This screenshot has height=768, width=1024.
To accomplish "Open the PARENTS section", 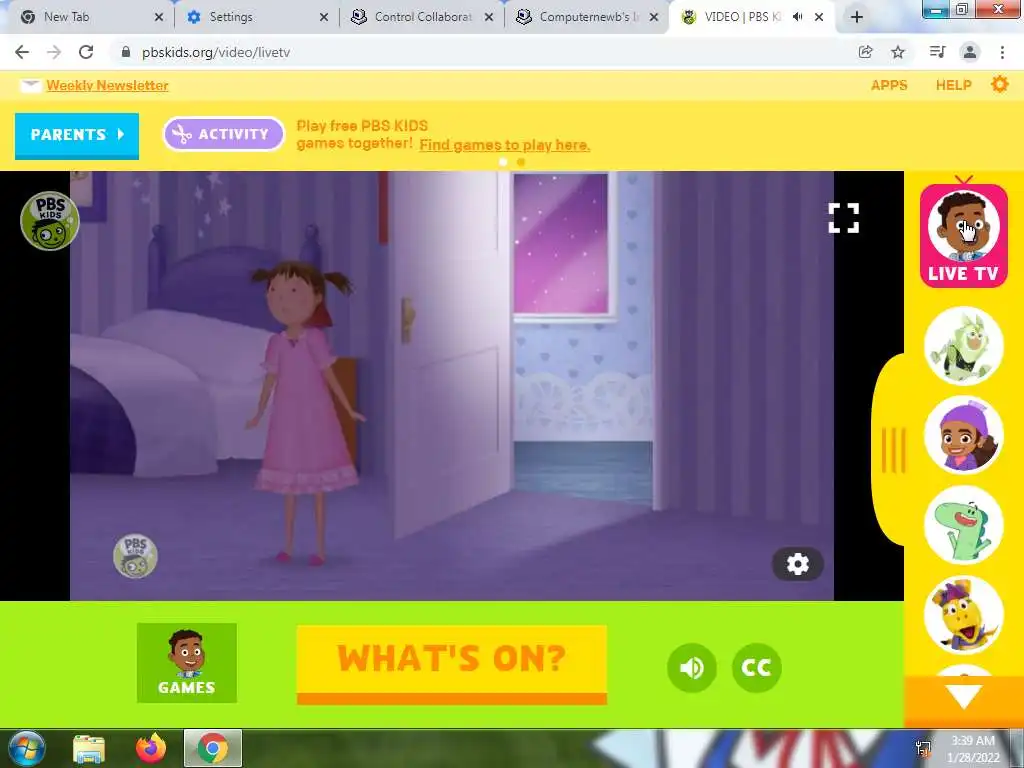I will (x=77, y=135).
